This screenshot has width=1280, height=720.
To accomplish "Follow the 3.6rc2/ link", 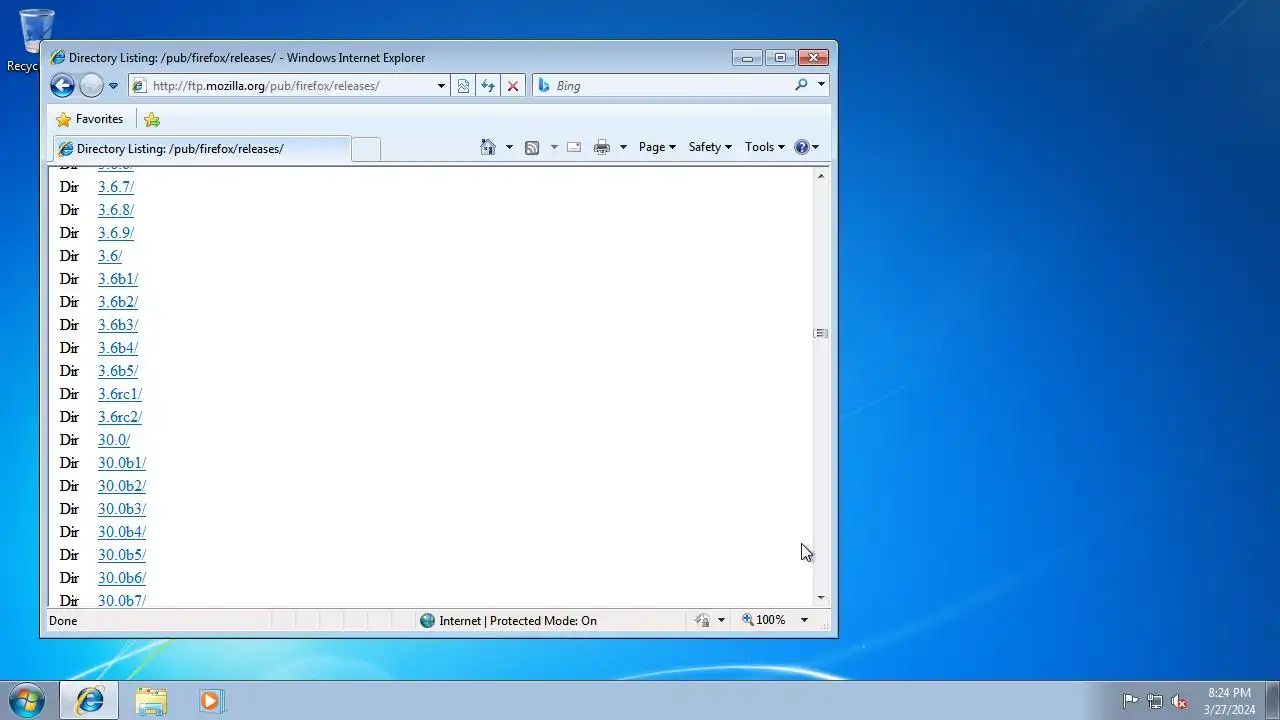I will (120, 417).
